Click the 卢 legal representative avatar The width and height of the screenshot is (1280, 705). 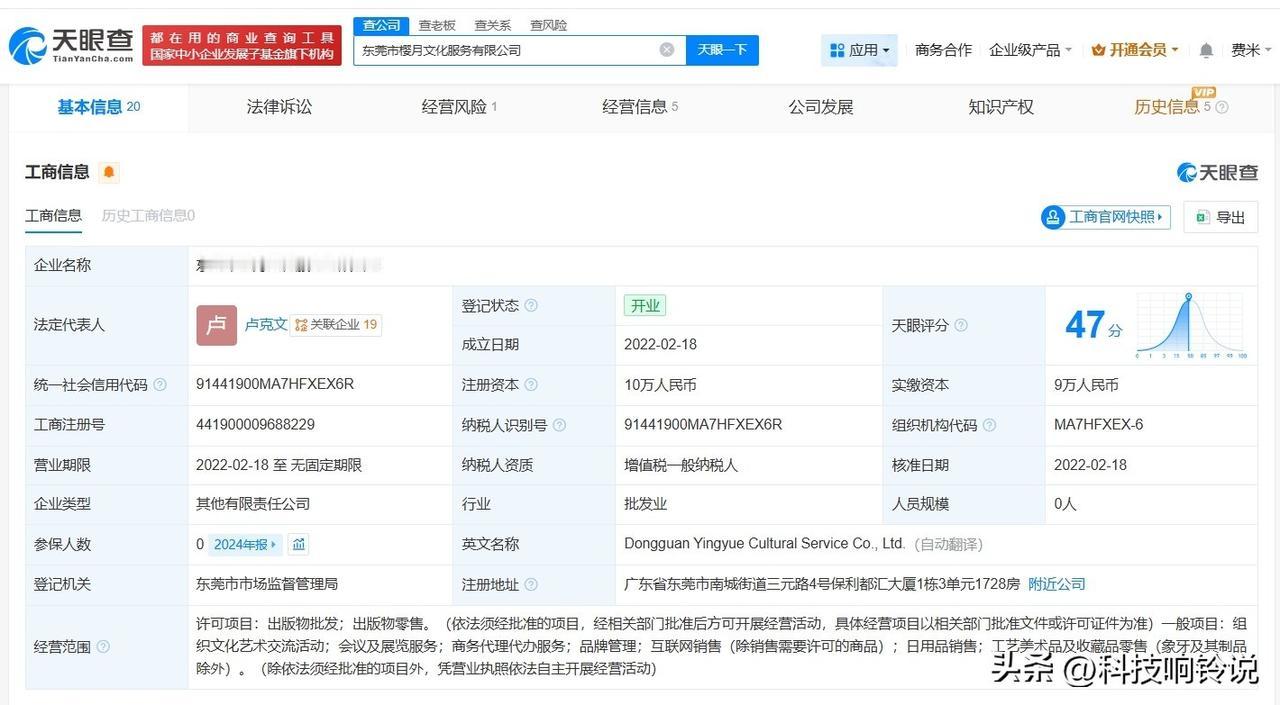coord(216,325)
